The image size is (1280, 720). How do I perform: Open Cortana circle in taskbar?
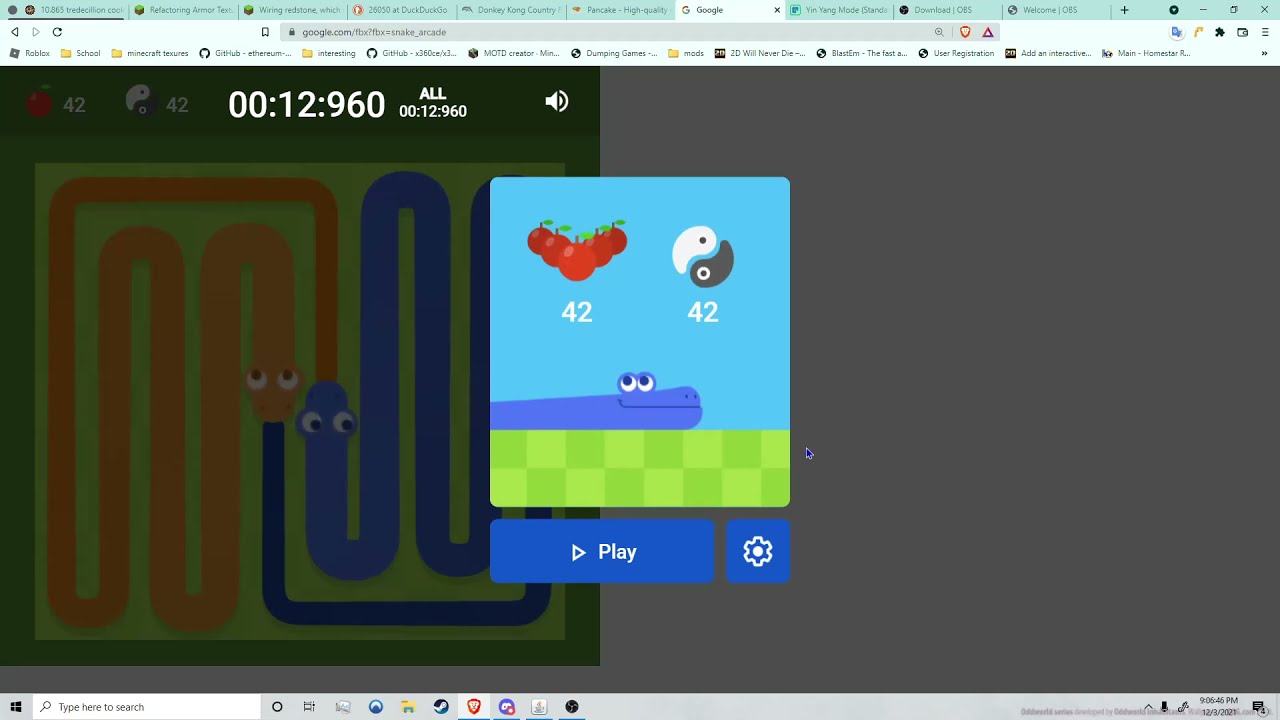click(277, 707)
